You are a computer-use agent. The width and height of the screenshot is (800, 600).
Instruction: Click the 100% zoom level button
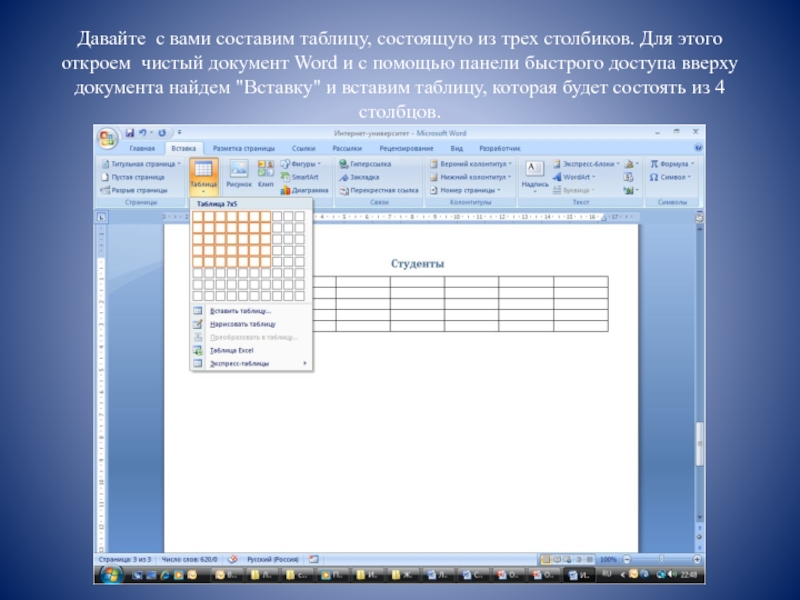(x=608, y=560)
